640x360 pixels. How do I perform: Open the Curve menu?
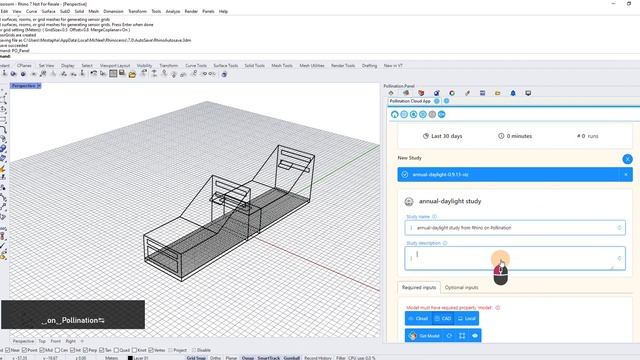tap(31, 11)
